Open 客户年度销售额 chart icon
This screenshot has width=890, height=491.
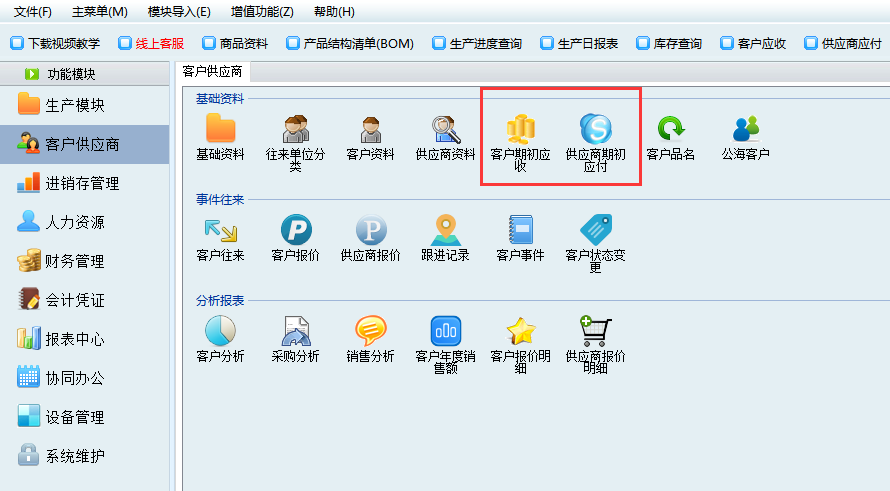click(445, 331)
